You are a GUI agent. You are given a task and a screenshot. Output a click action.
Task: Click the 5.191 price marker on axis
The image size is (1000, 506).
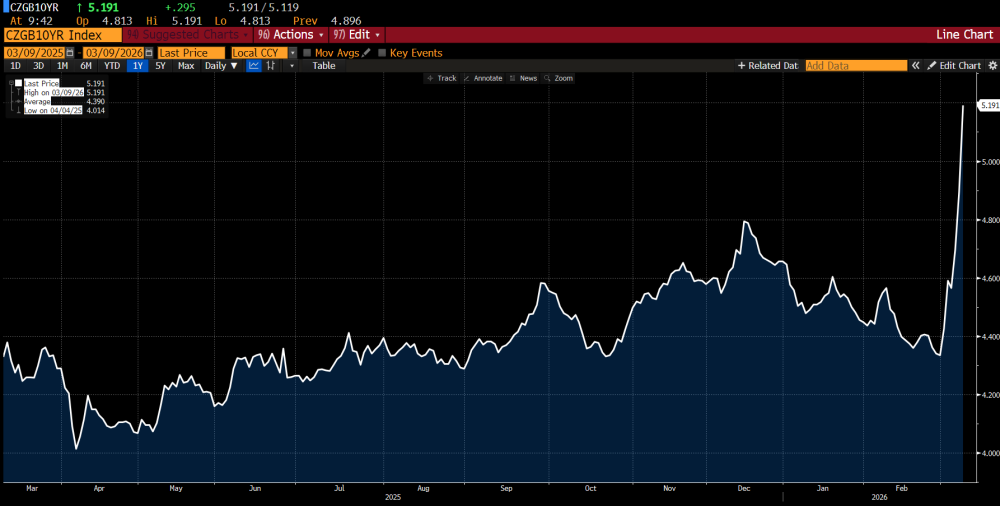(987, 105)
